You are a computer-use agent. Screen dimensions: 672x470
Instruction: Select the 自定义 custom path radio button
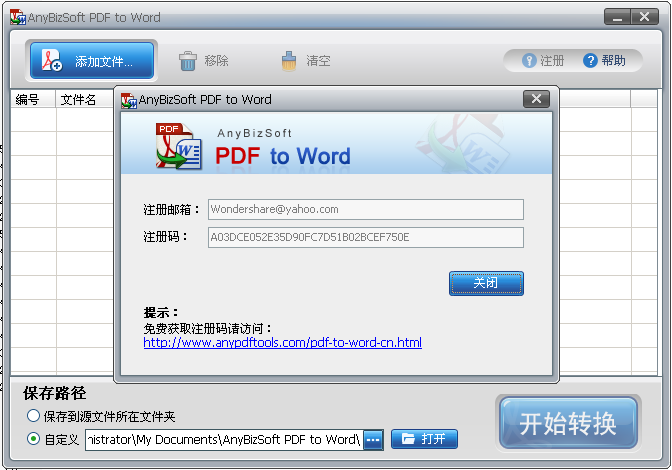pos(33,439)
